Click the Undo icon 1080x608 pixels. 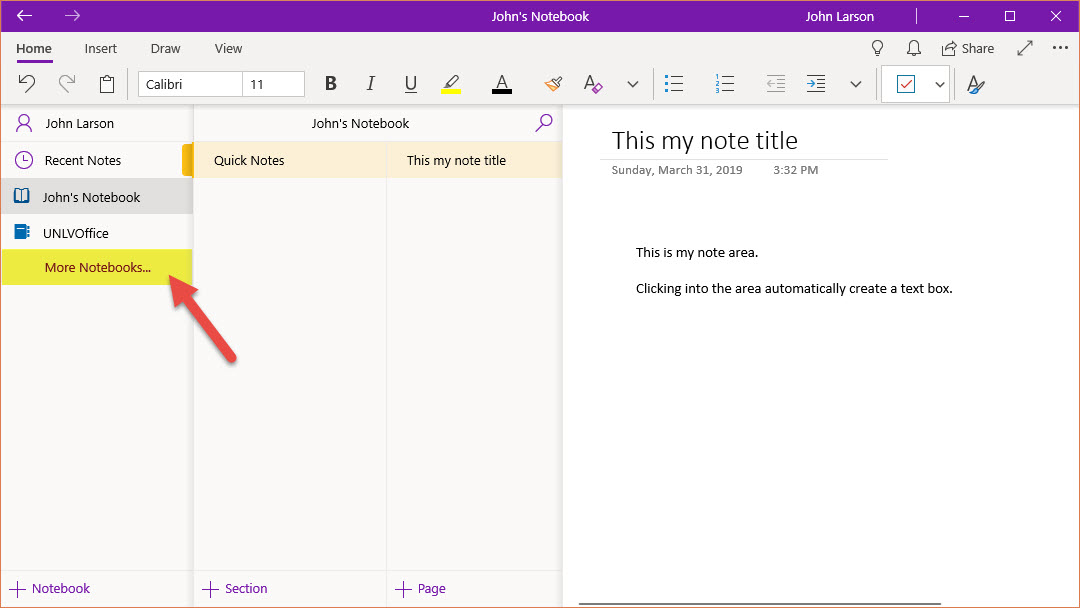click(27, 84)
